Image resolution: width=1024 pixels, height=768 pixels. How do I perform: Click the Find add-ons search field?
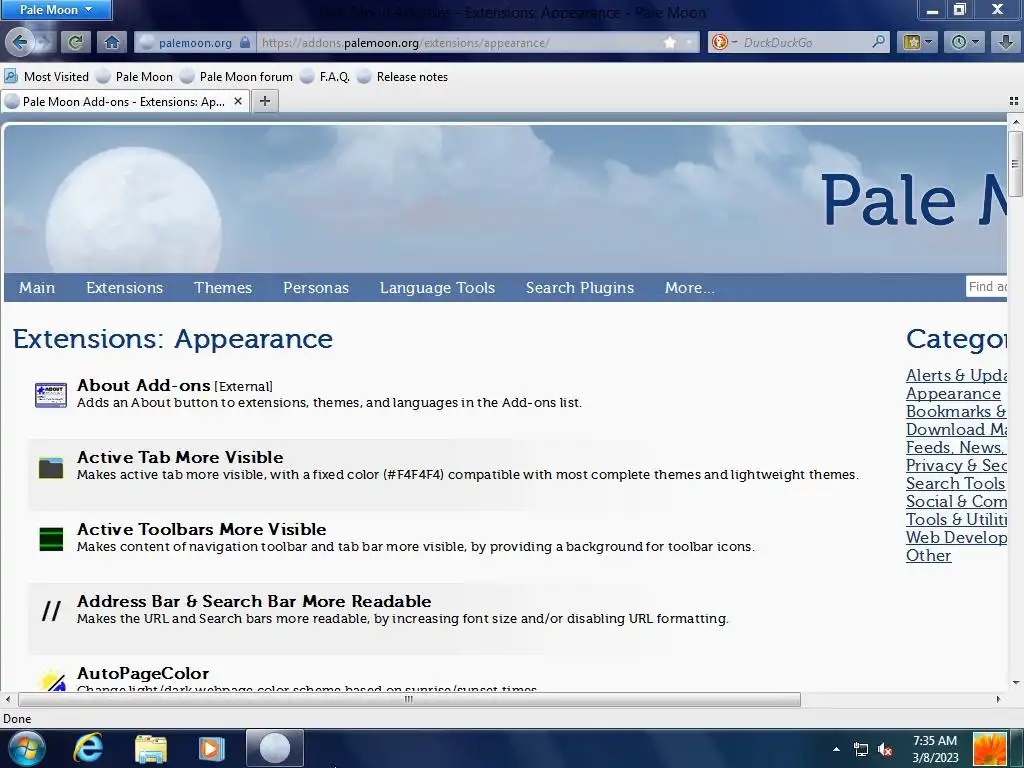tap(987, 286)
